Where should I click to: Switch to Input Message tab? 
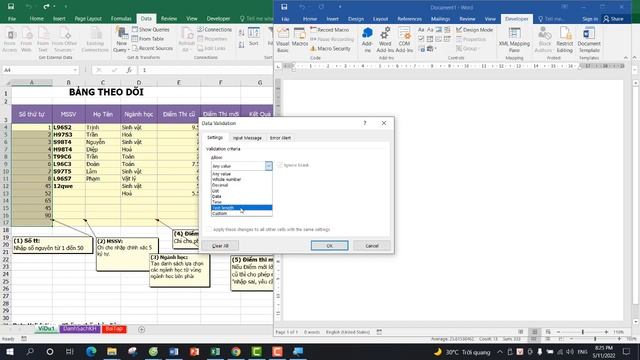click(247, 138)
